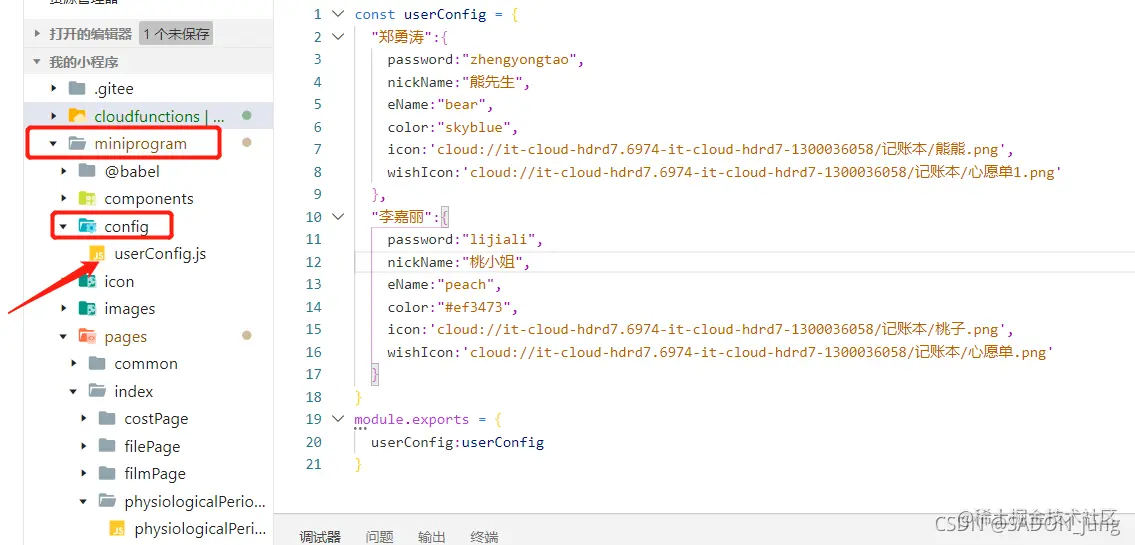Expand the costPage folder arrow

point(84,418)
